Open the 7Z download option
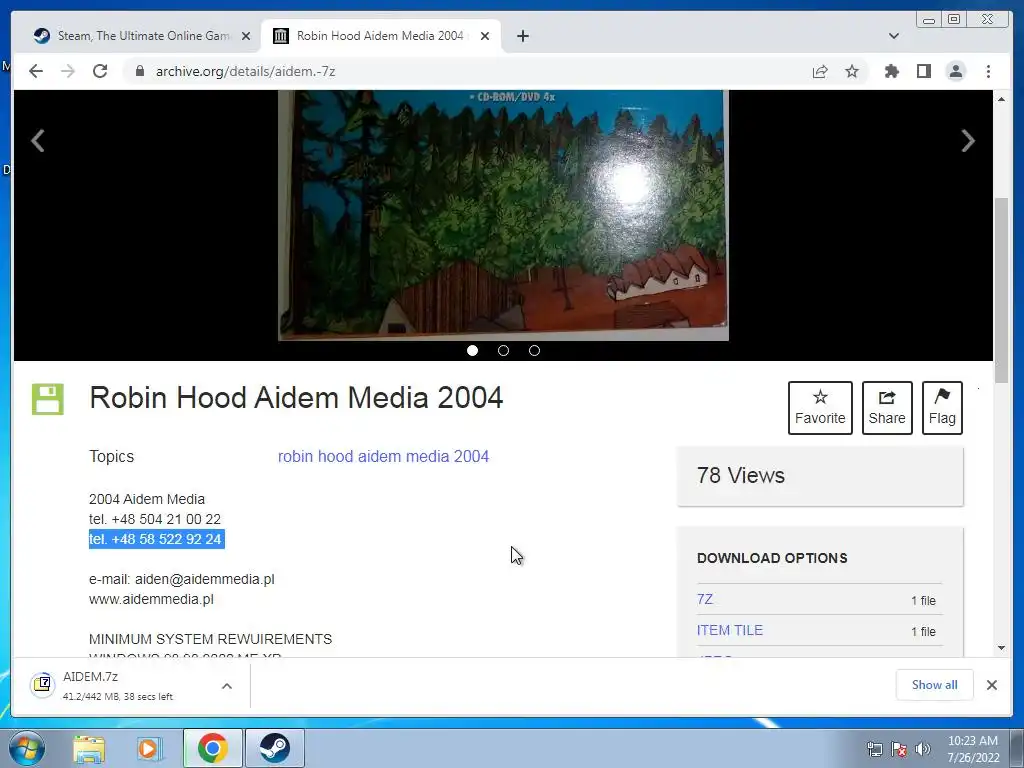The image size is (1024, 768). point(705,599)
